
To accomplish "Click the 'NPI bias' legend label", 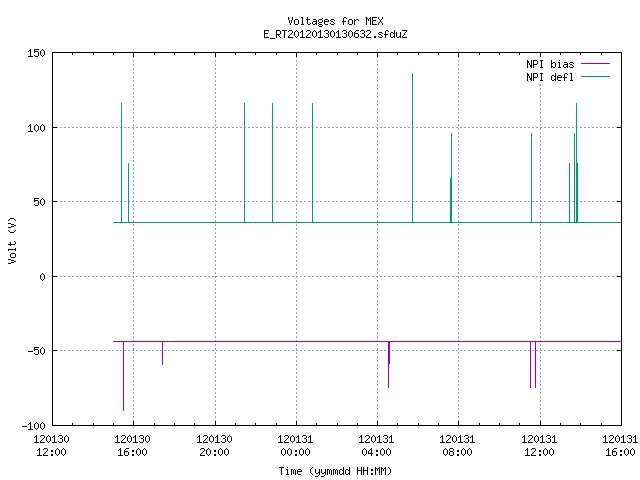I will (550, 64).
